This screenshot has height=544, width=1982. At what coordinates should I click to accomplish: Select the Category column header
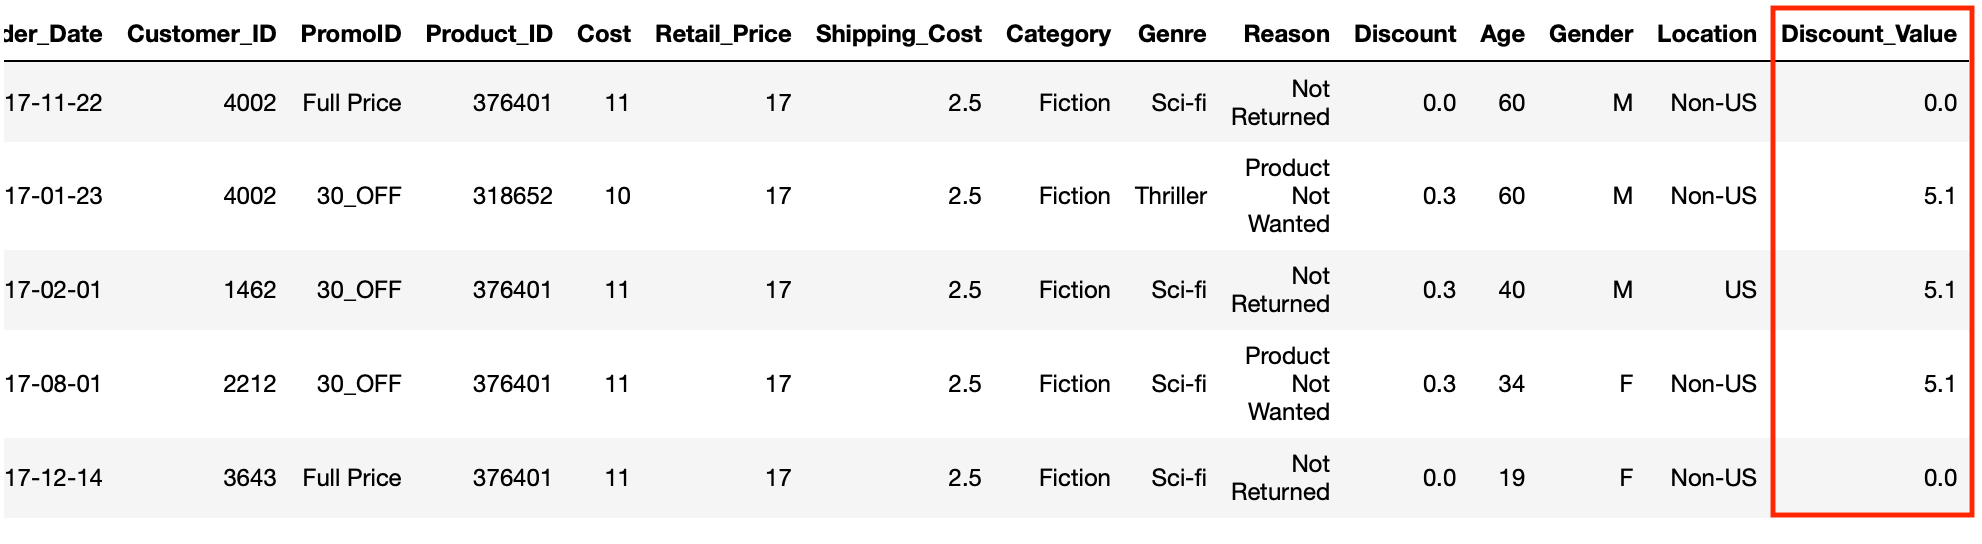(x=1058, y=34)
